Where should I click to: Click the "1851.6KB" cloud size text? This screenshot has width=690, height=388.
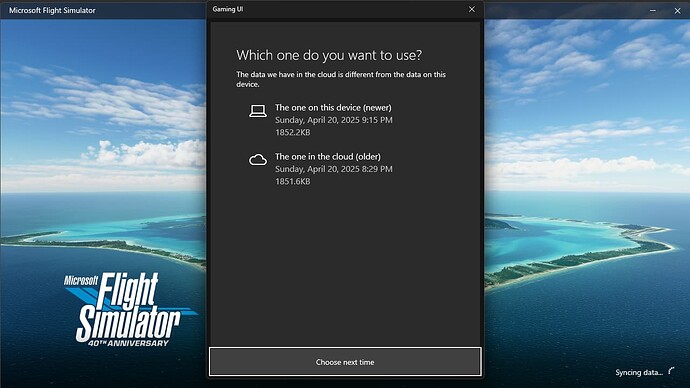coord(293,181)
